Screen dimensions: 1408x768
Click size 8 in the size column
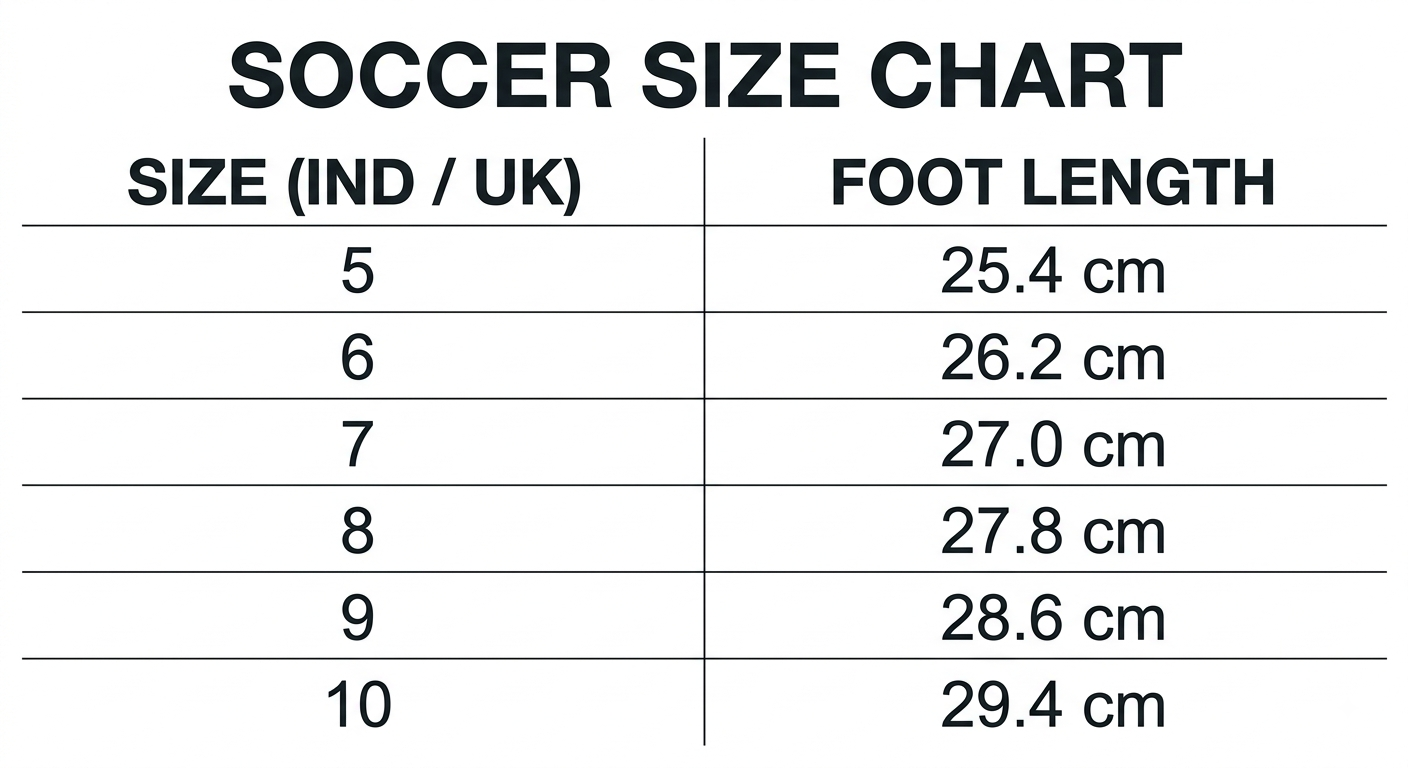coord(357,532)
